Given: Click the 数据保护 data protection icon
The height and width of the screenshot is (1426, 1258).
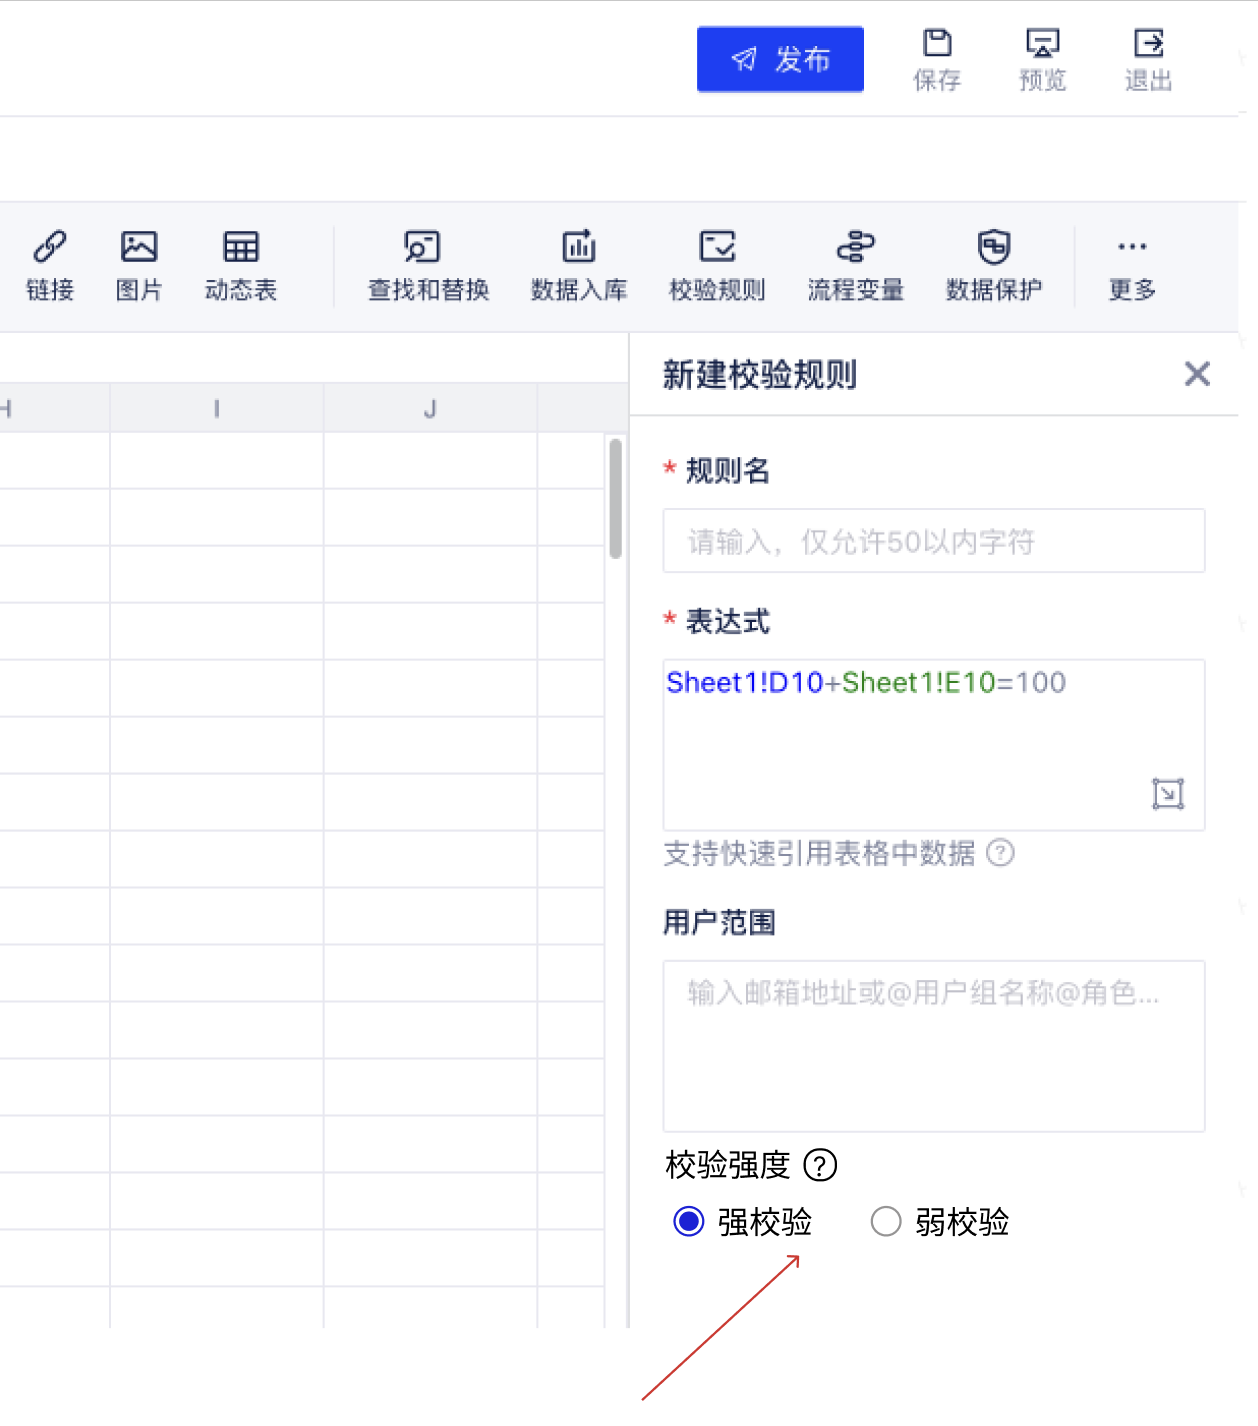Looking at the screenshot, I should coord(994,264).
